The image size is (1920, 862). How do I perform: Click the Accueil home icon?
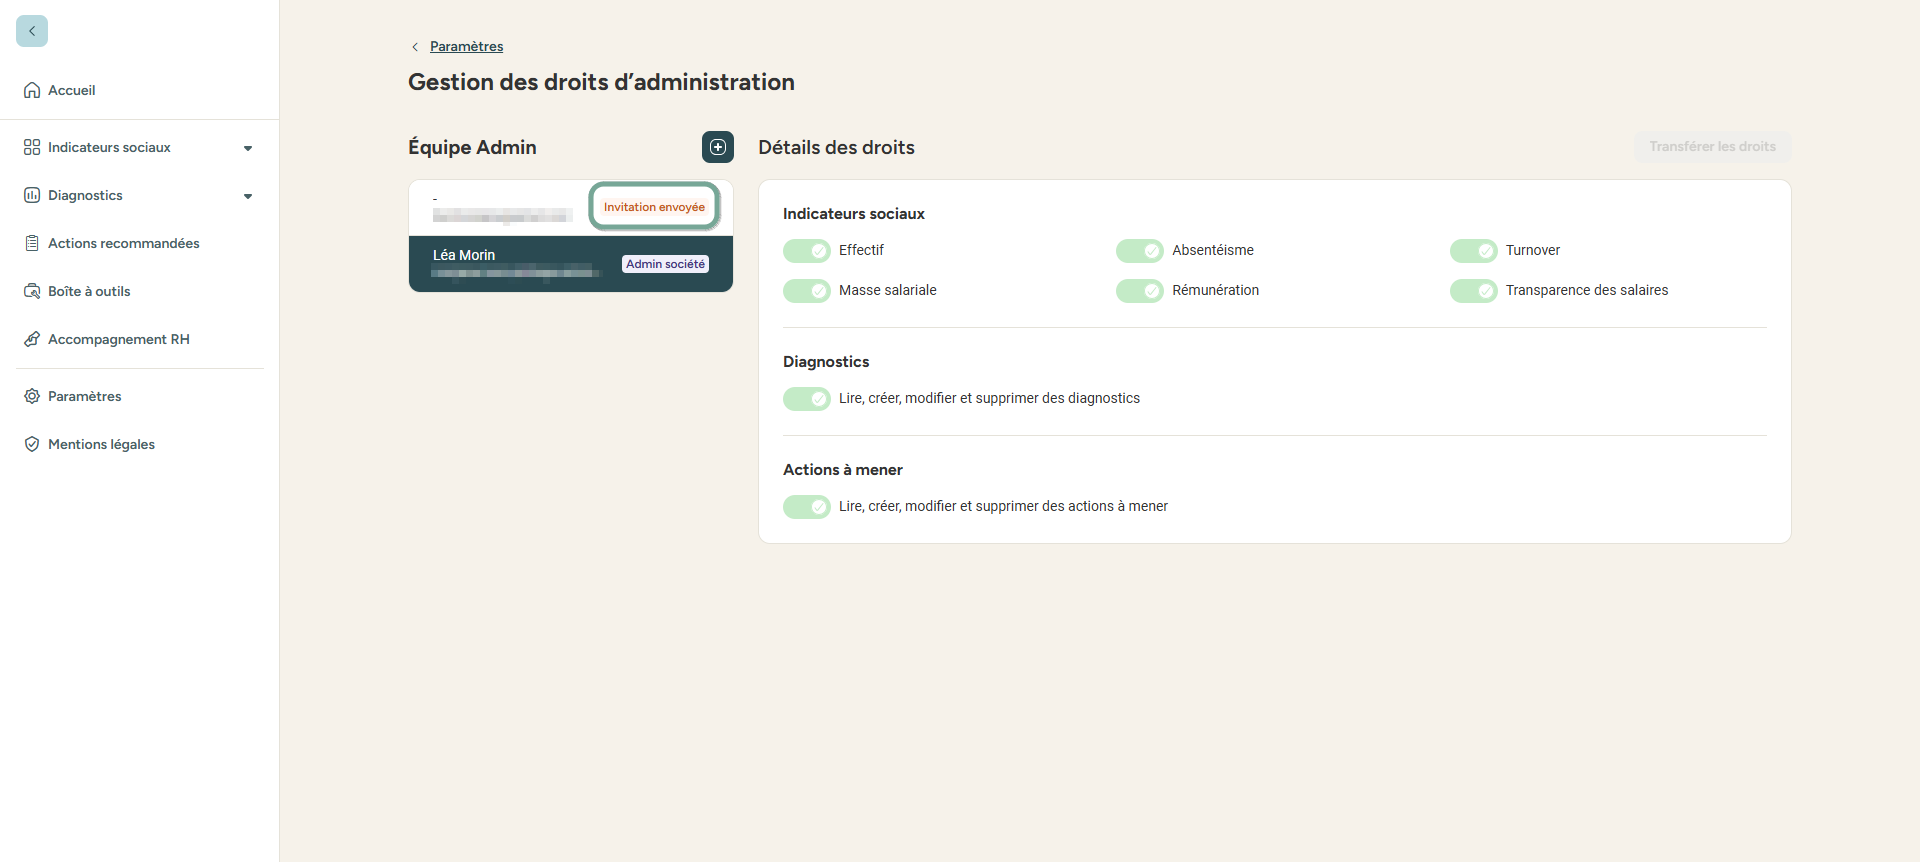(32, 90)
